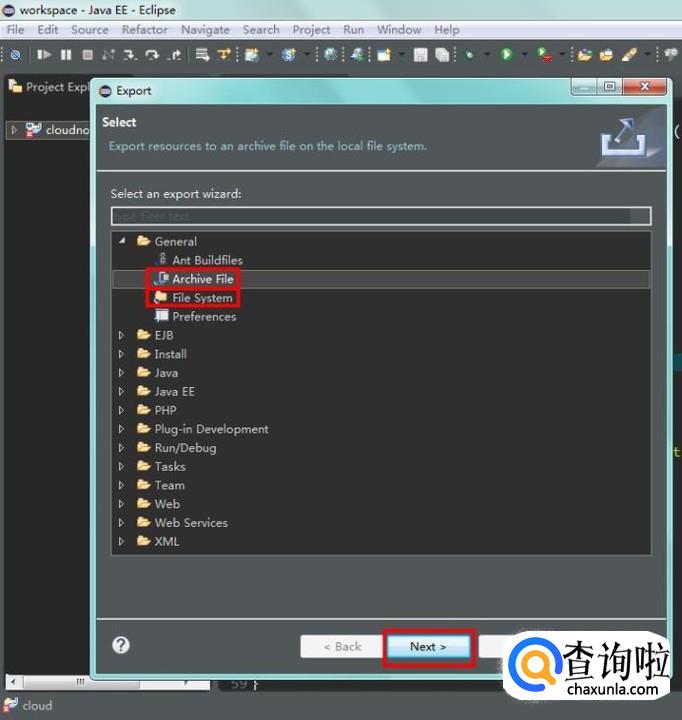The image size is (682, 720).
Task: Click the Step Into toolbar icon
Action: point(130,55)
